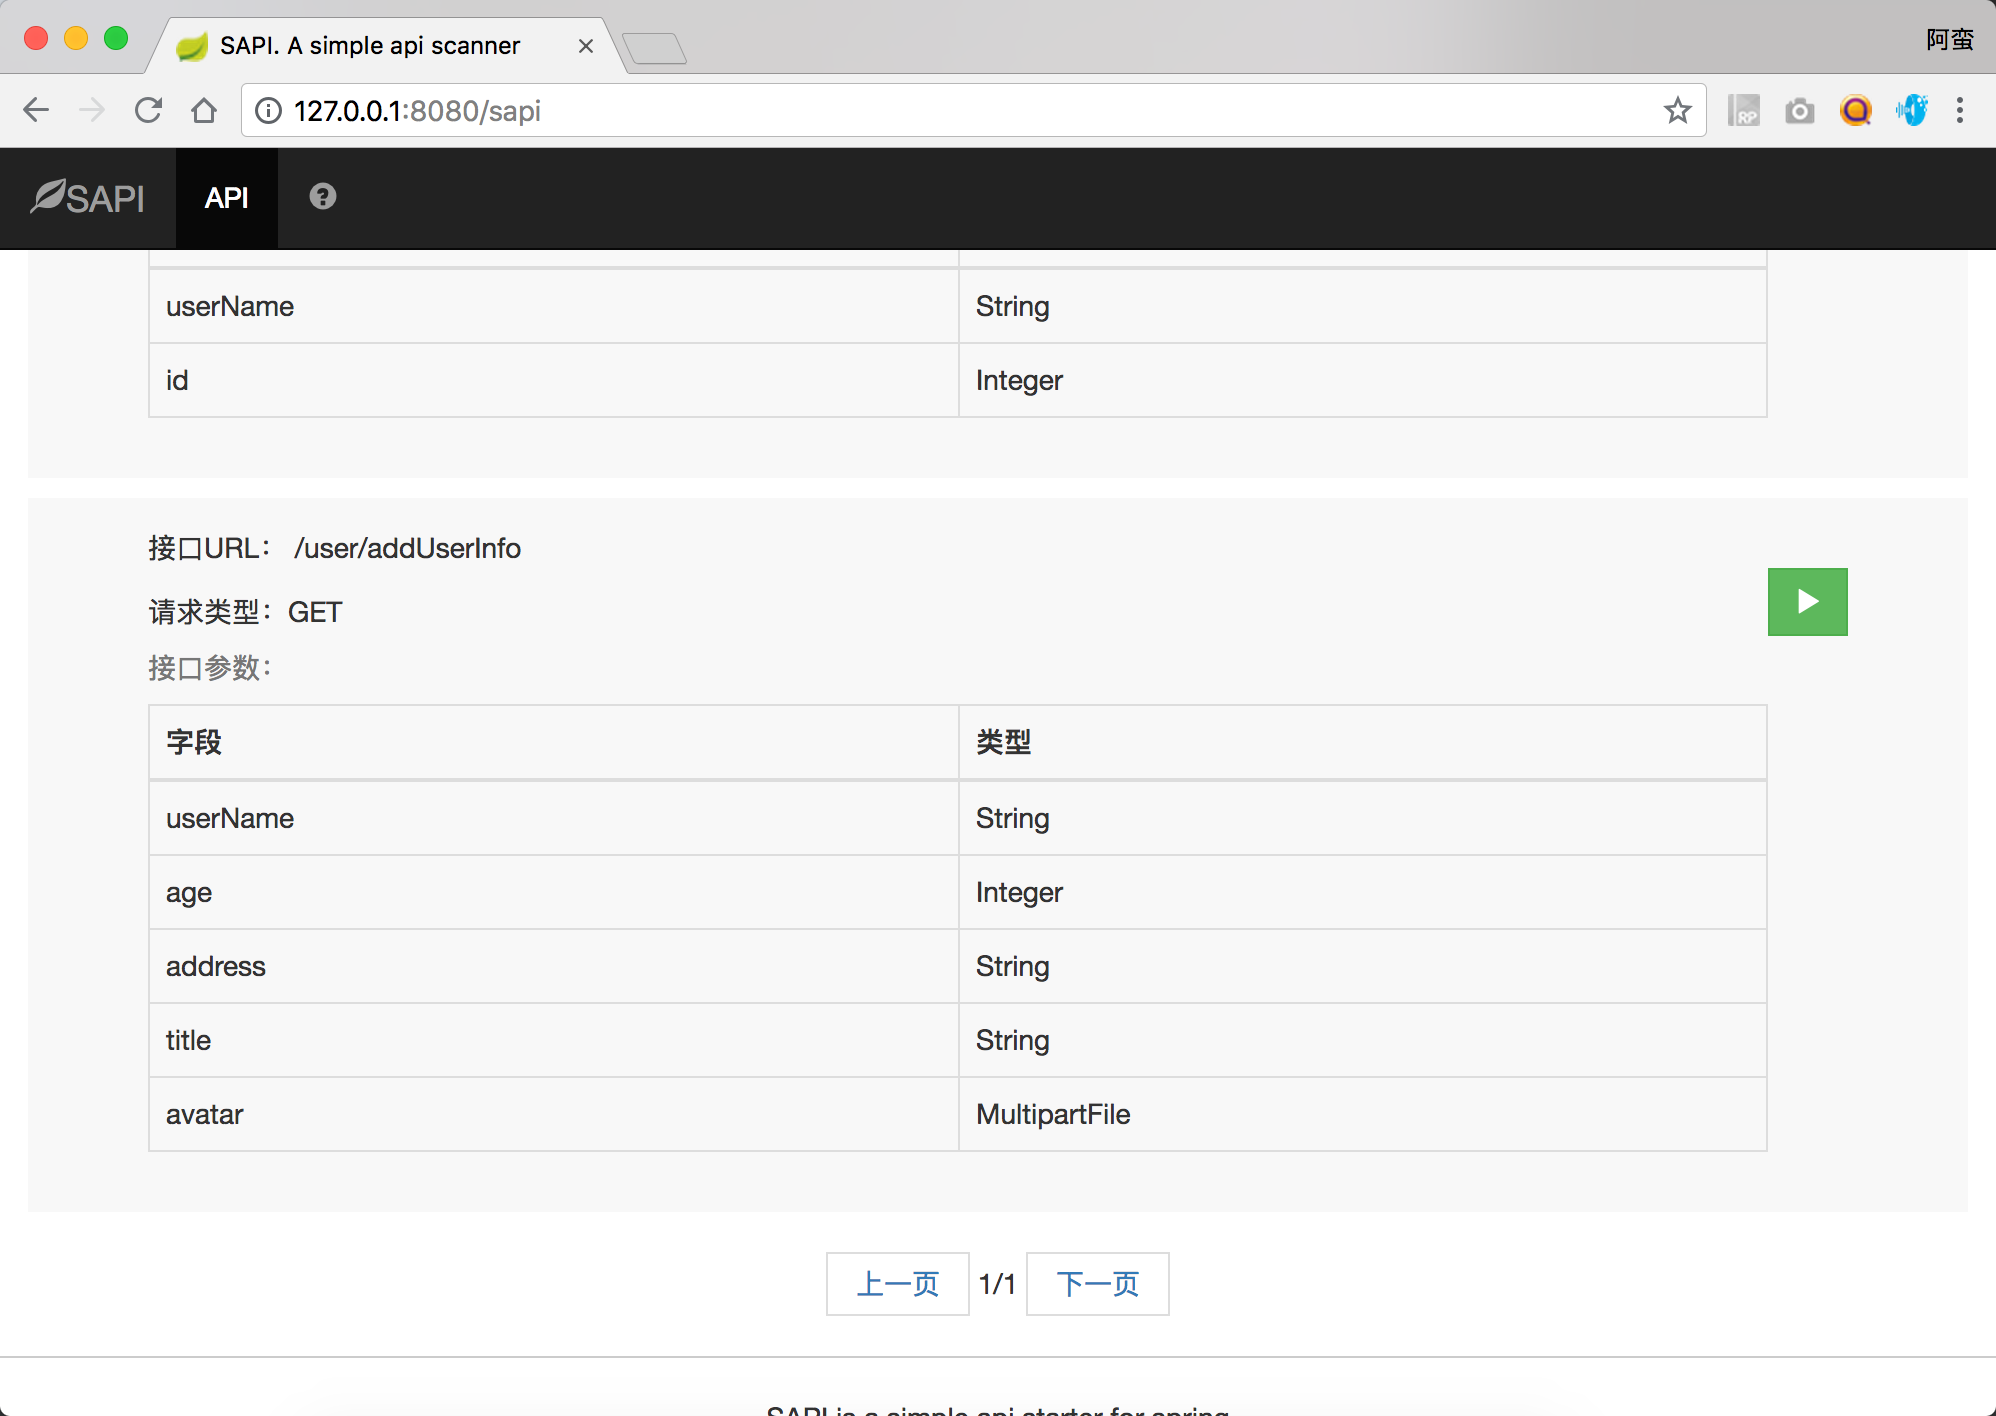Open the help question mark icon
This screenshot has width=1996, height=1416.
[x=322, y=196]
